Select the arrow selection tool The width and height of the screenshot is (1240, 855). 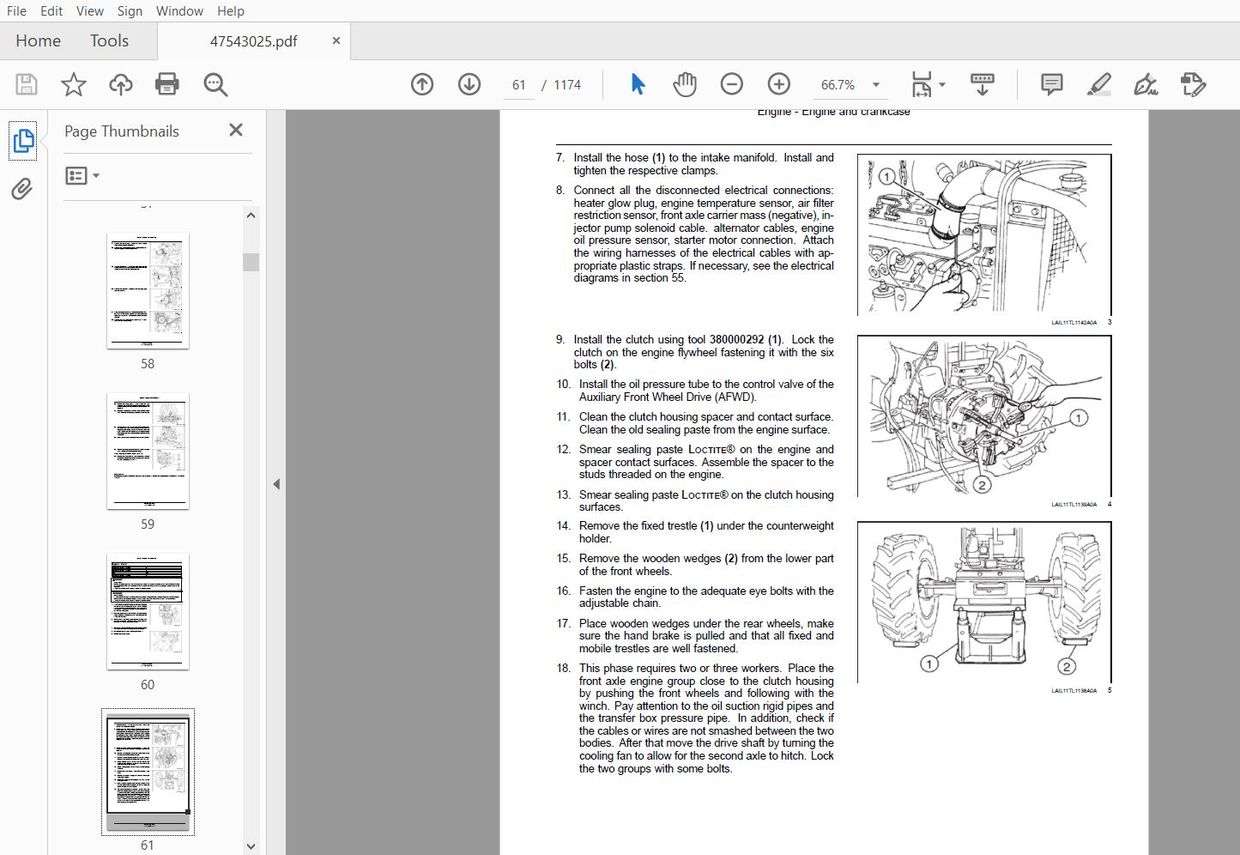click(x=637, y=84)
